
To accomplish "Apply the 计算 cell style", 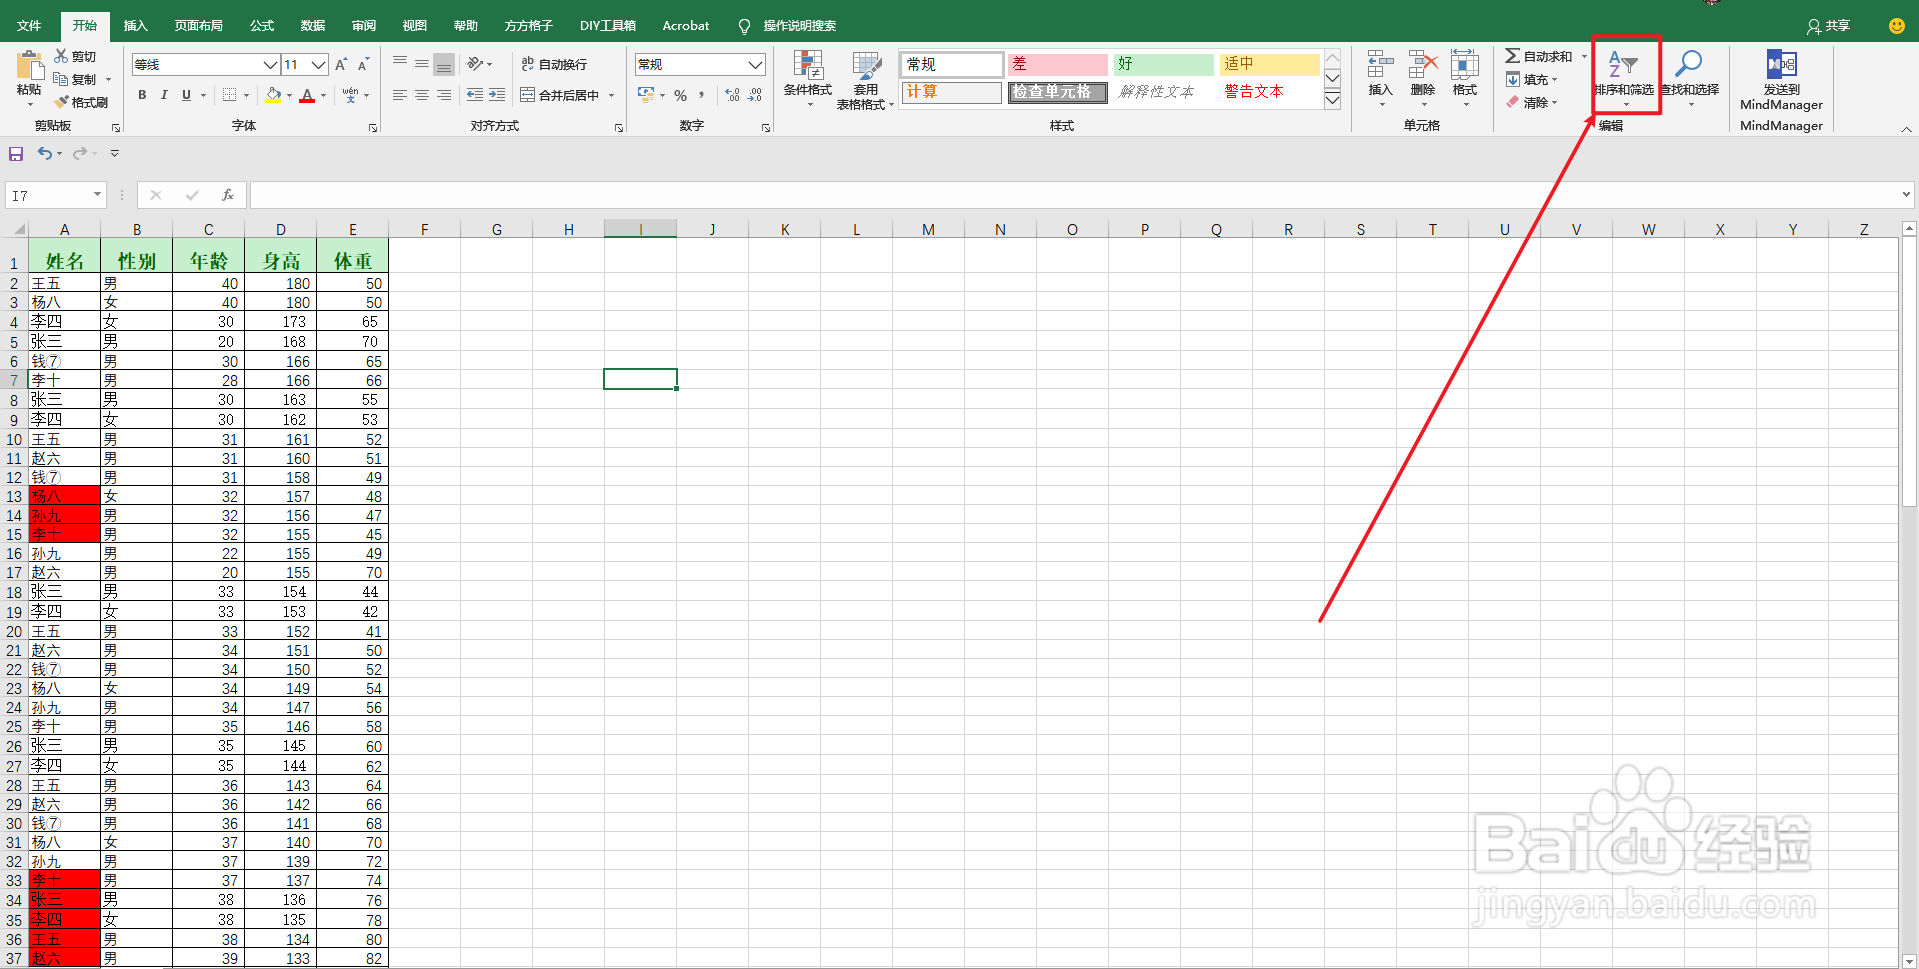I will point(951,92).
